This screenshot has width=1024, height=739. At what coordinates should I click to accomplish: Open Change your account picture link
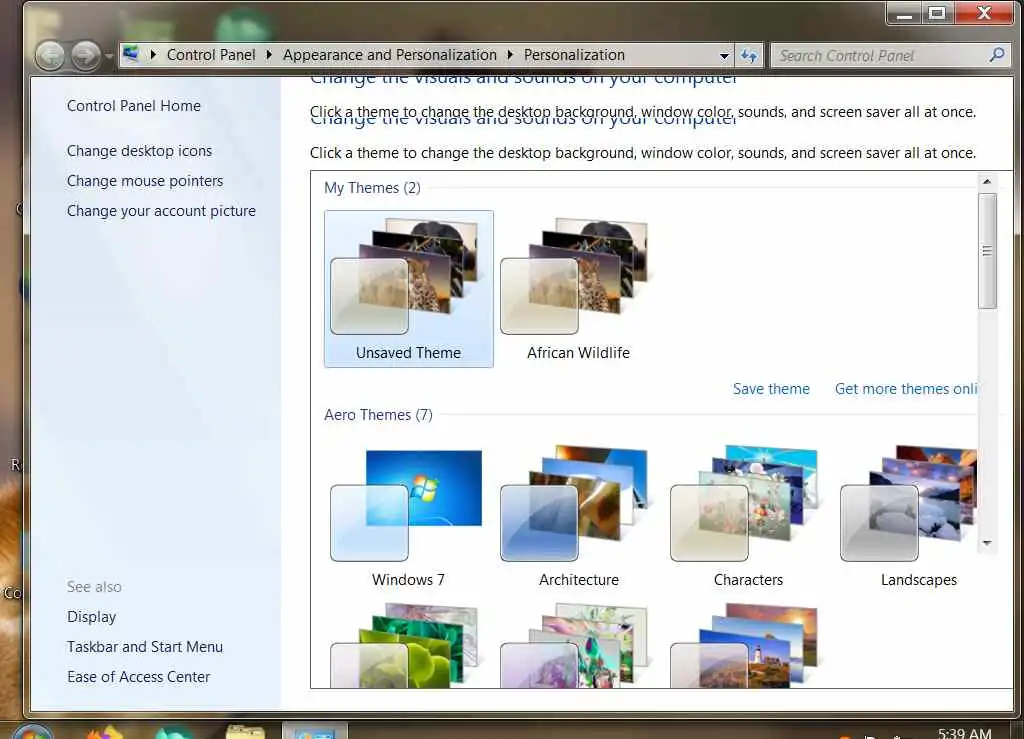pos(161,211)
